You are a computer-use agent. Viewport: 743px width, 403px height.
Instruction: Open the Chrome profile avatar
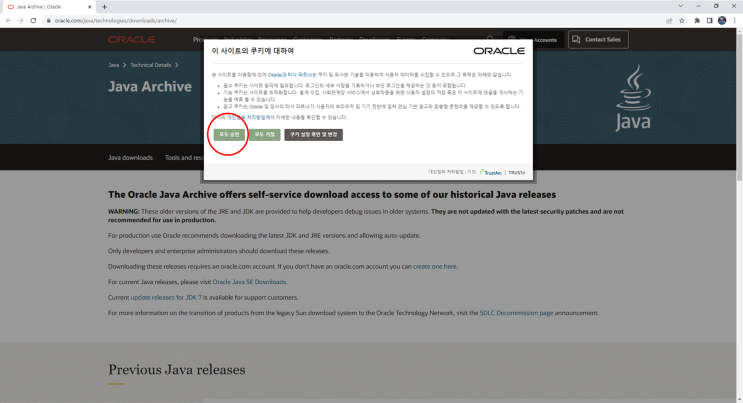(722, 20)
